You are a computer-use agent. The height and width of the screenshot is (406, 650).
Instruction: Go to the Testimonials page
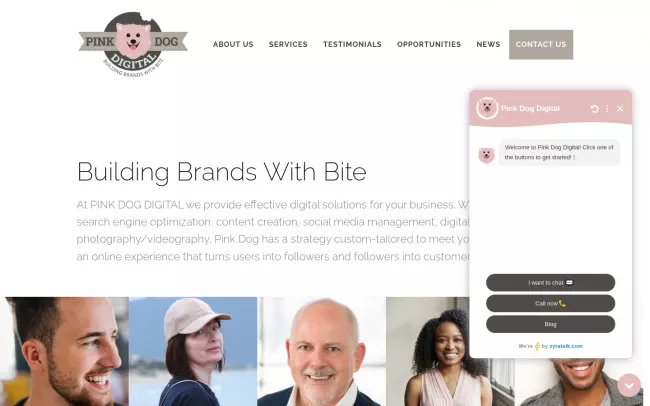(x=352, y=44)
